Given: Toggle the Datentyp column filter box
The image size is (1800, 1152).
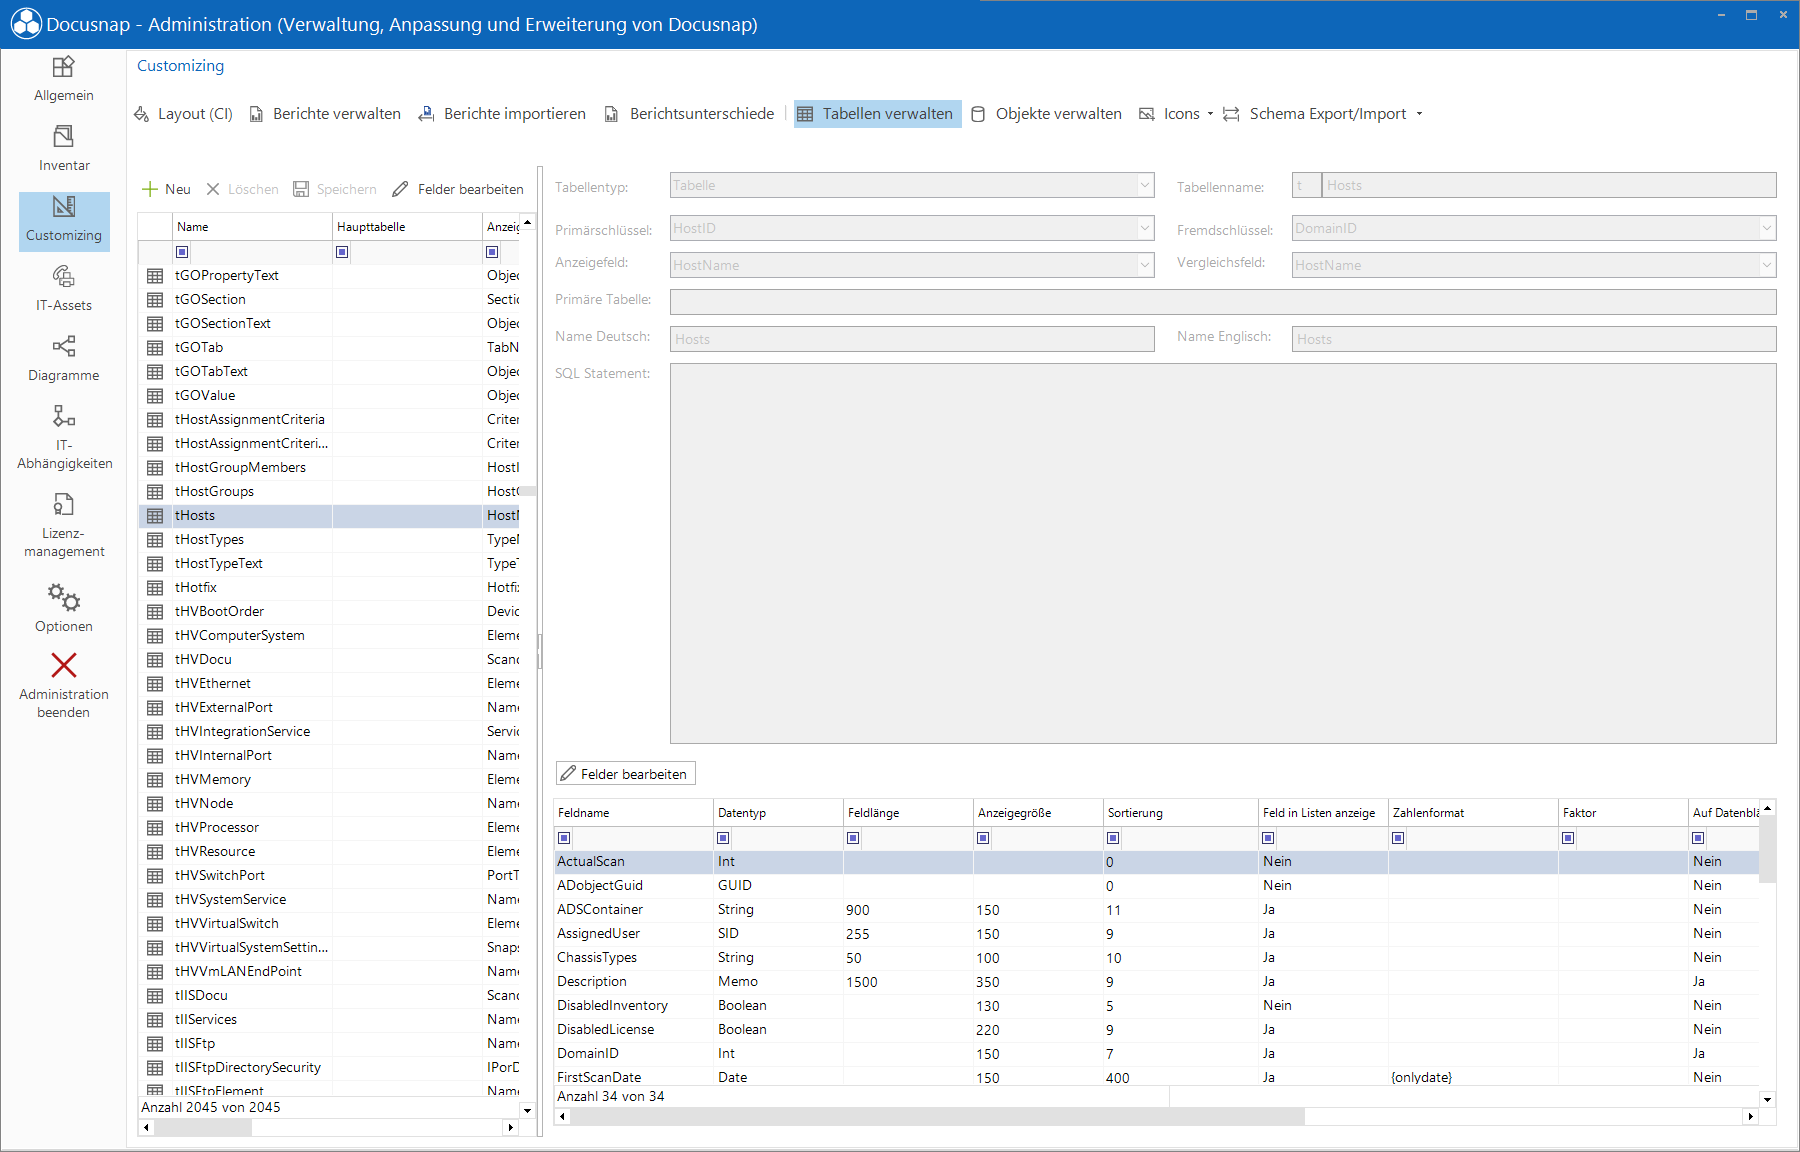Looking at the screenshot, I should (x=723, y=838).
